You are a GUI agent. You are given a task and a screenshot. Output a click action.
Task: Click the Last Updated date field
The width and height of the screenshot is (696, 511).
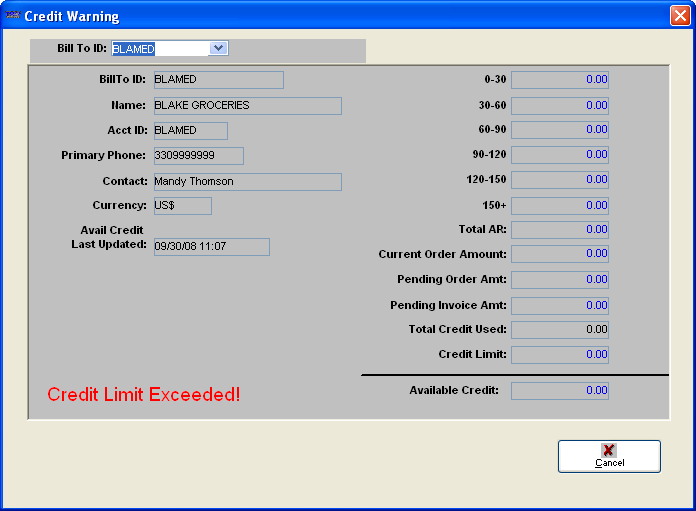click(210, 247)
